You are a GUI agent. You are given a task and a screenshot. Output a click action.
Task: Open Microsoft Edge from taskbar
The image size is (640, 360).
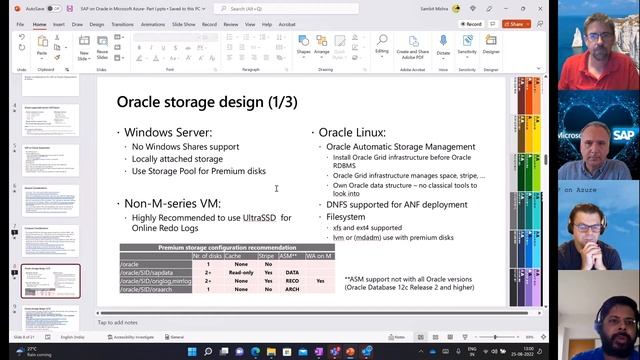click(x=256, y=351)
